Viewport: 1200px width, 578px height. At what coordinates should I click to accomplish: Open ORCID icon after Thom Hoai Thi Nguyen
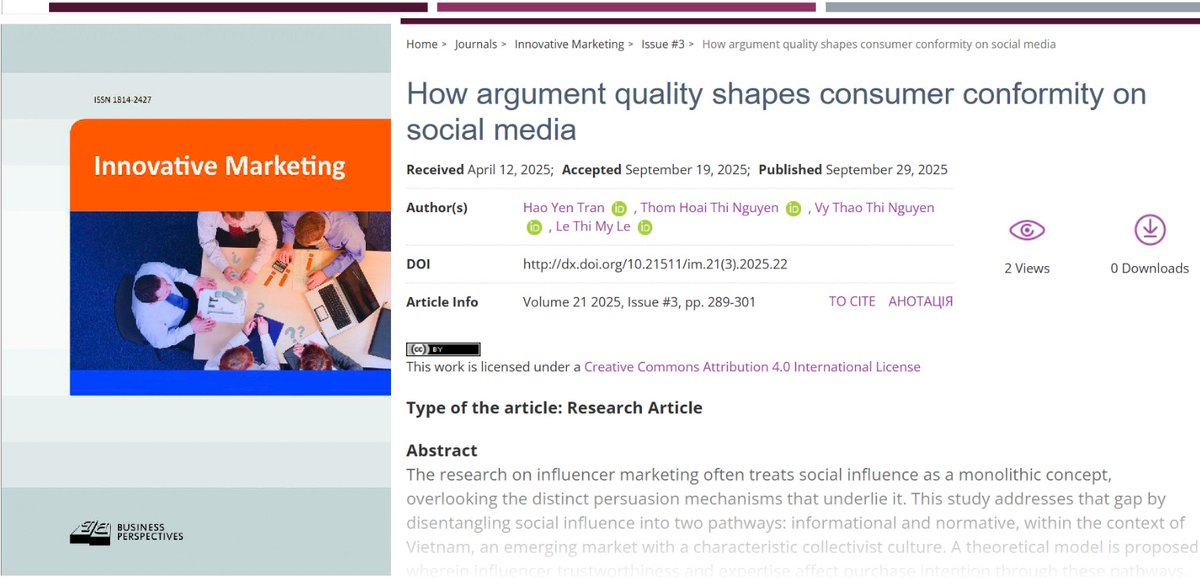coord(794,209)
